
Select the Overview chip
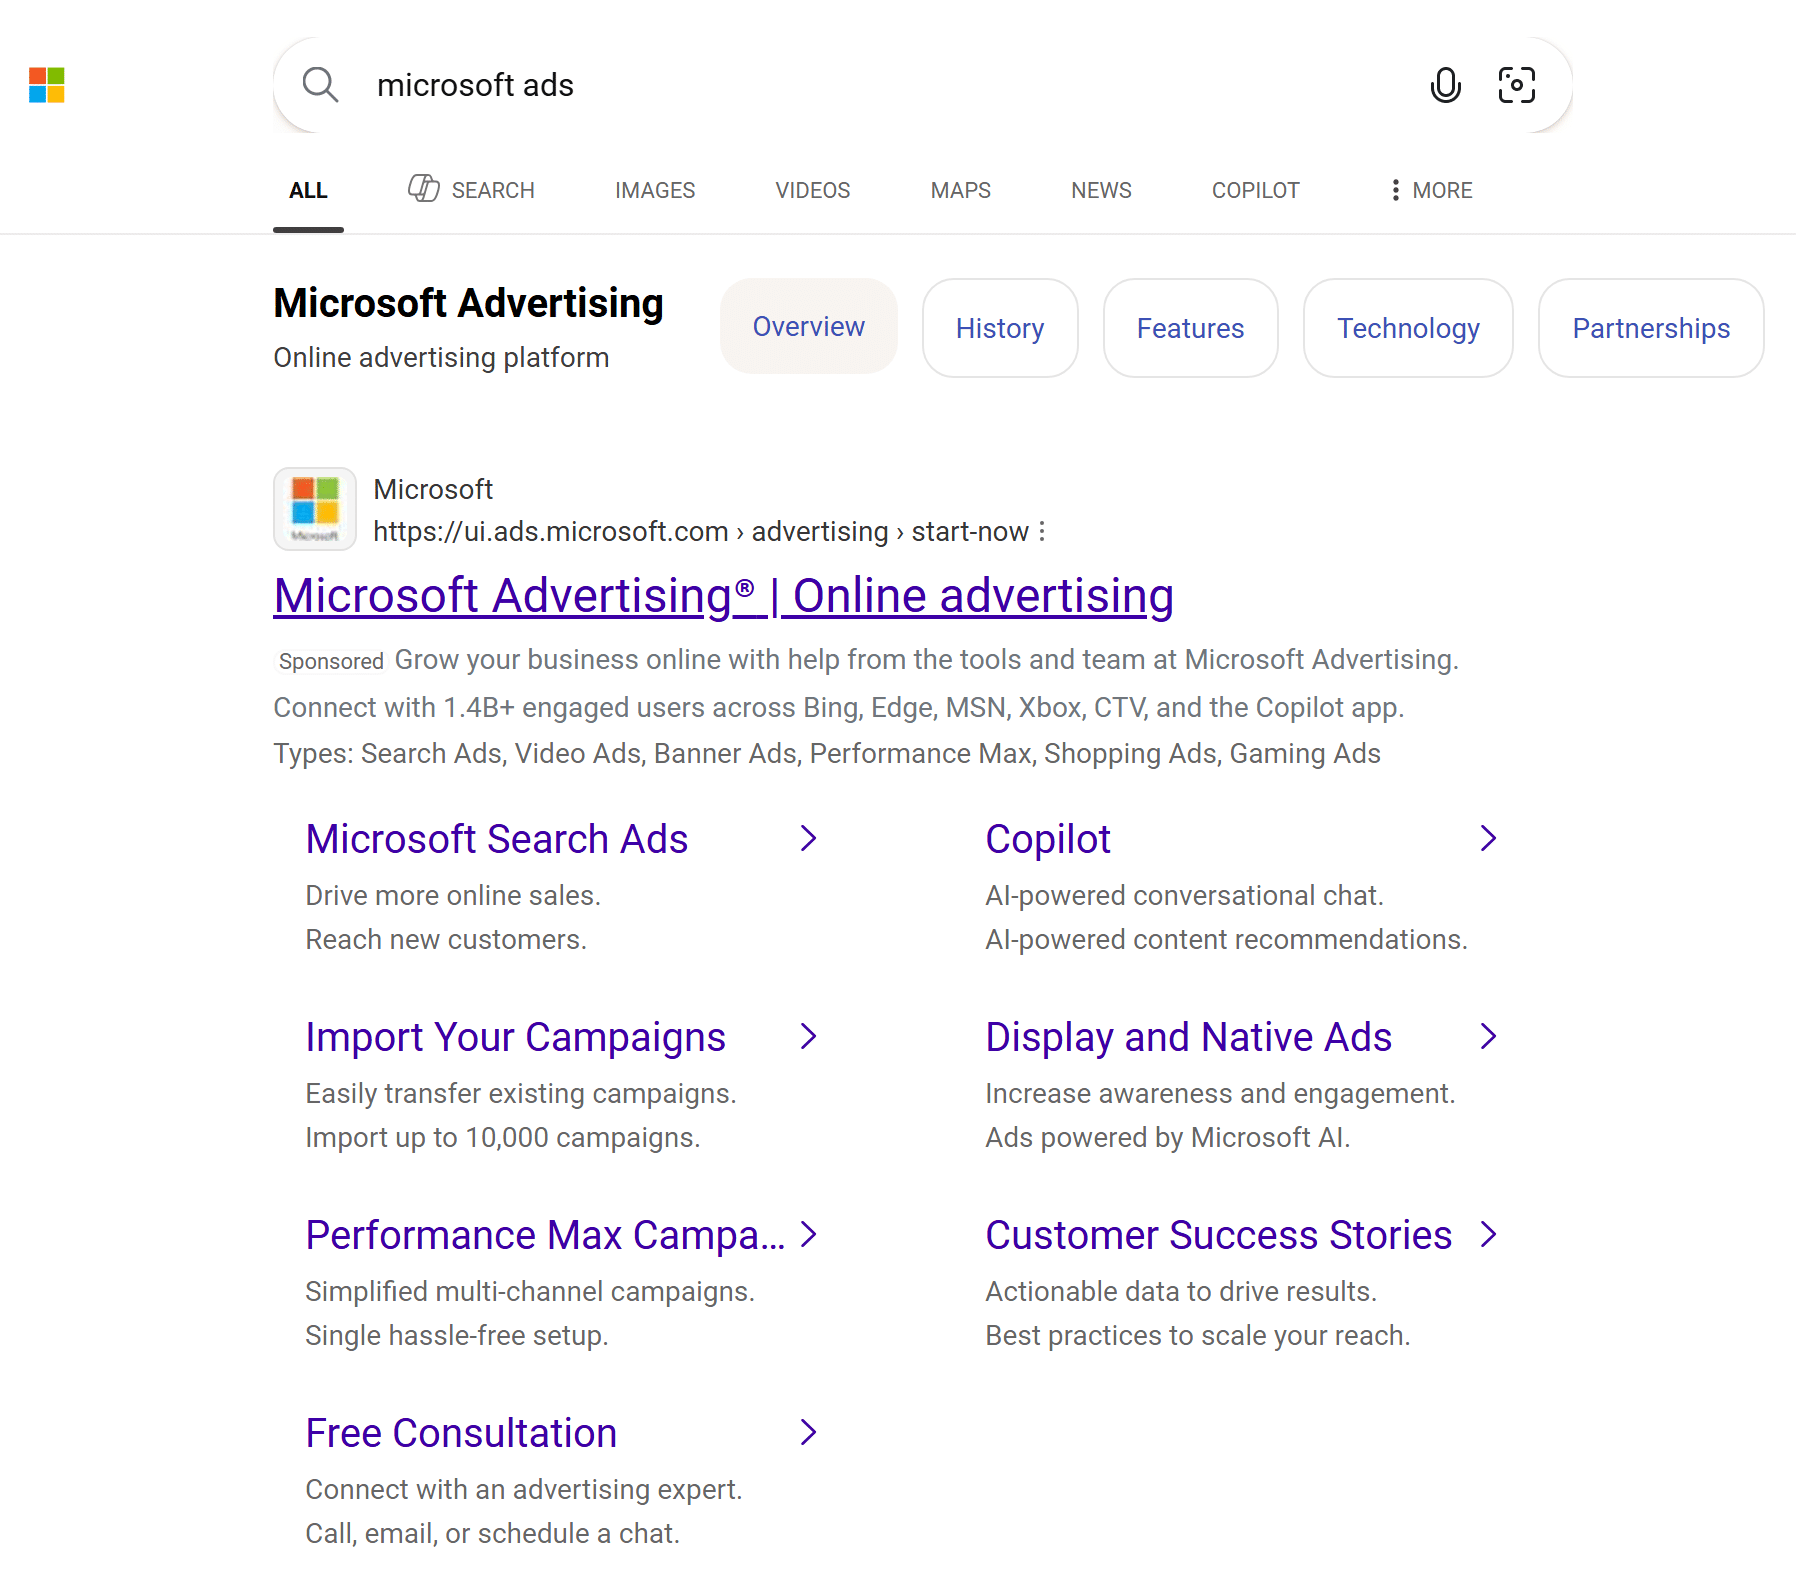click(808, 326)
